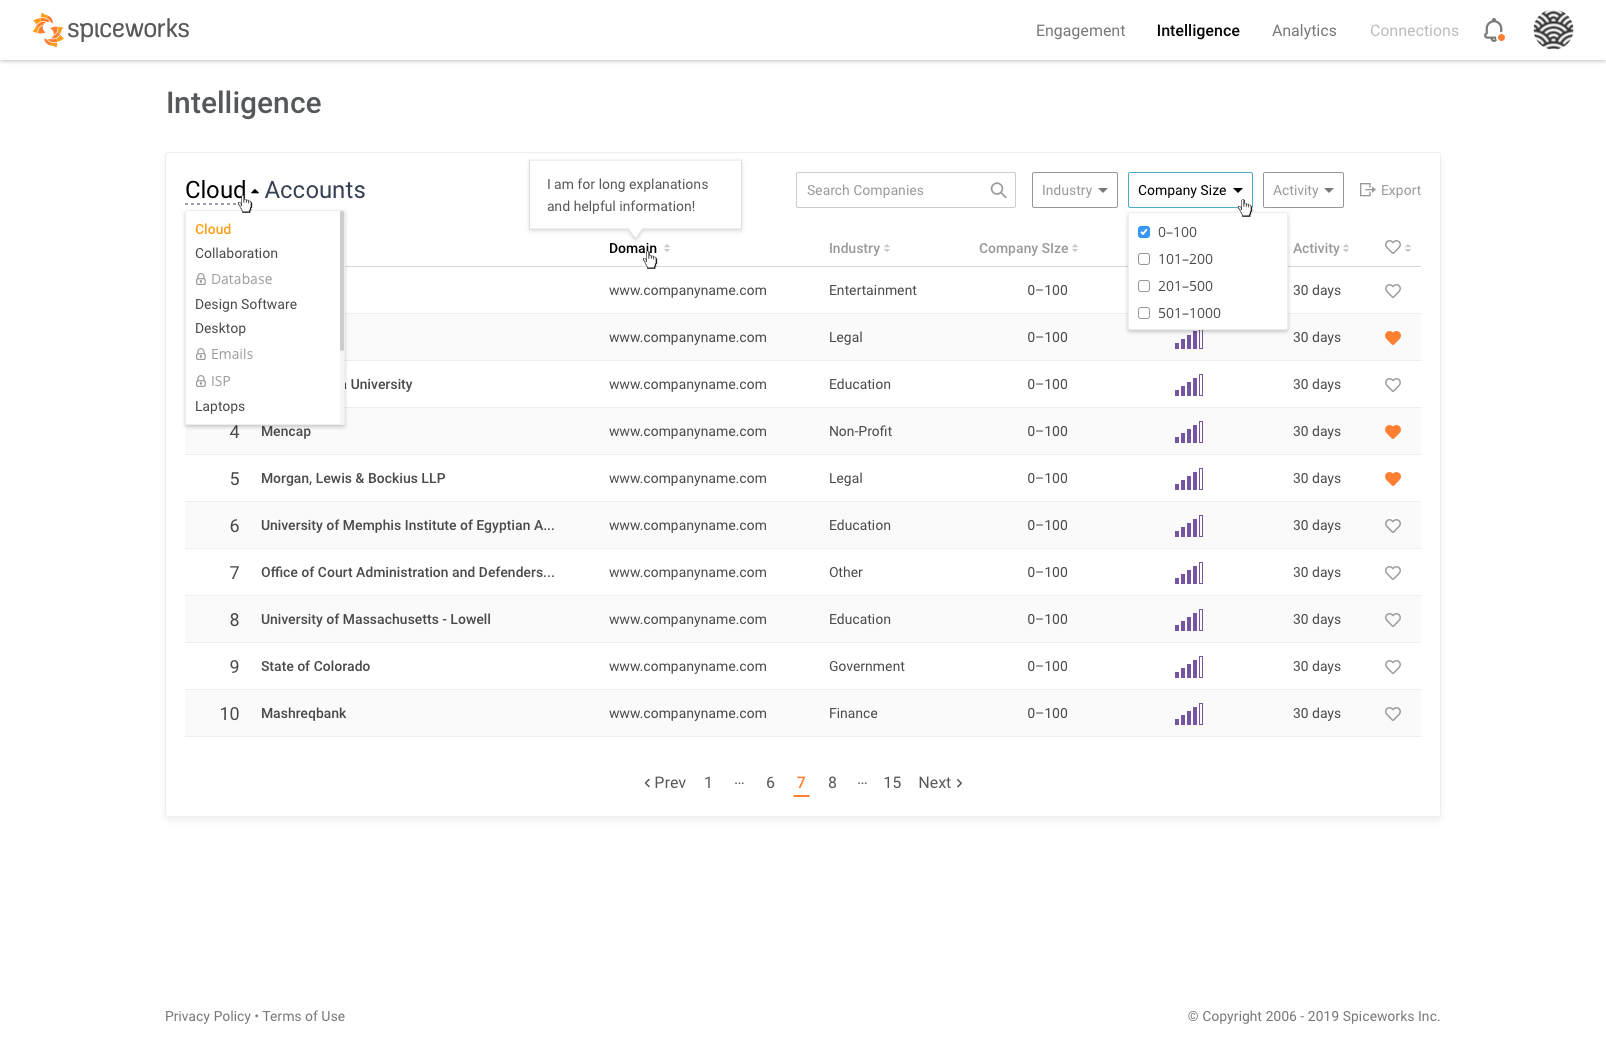Click signal bars for Morgan, Lewis row
This screenshot has height=1044, width=1606.
1189,479
